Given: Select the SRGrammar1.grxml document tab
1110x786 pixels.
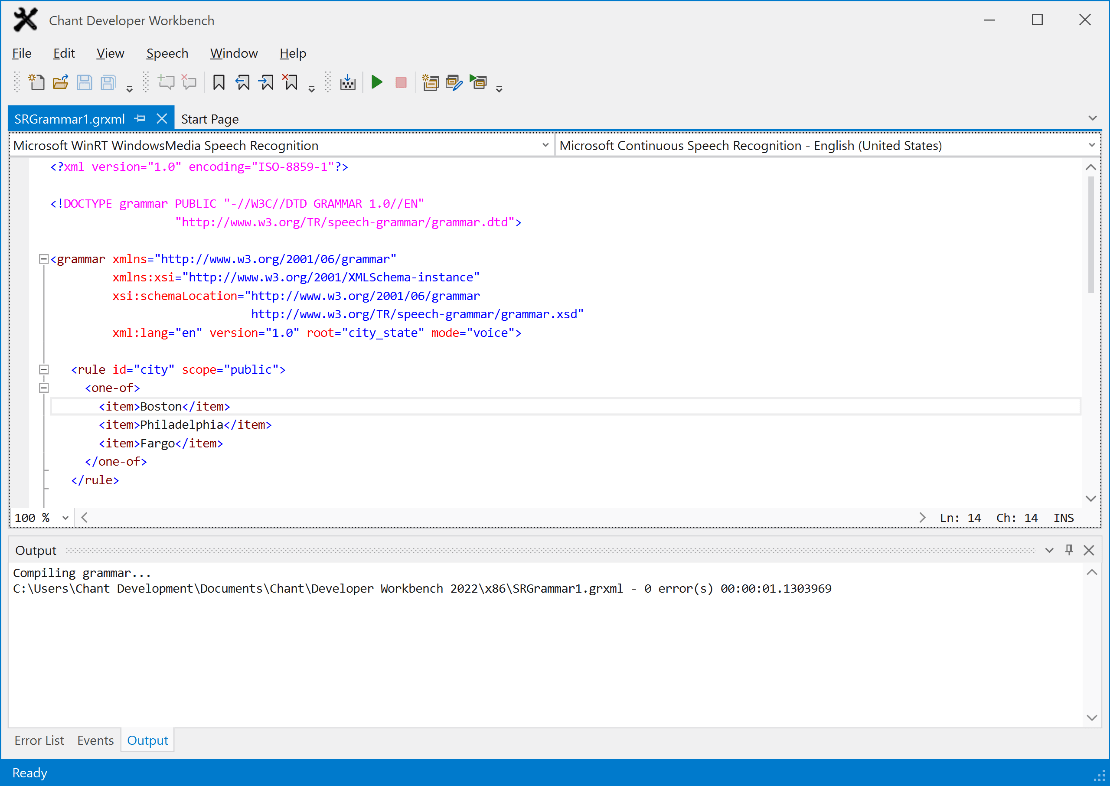Looking at the screenshot, I should (x=69, y=119).
